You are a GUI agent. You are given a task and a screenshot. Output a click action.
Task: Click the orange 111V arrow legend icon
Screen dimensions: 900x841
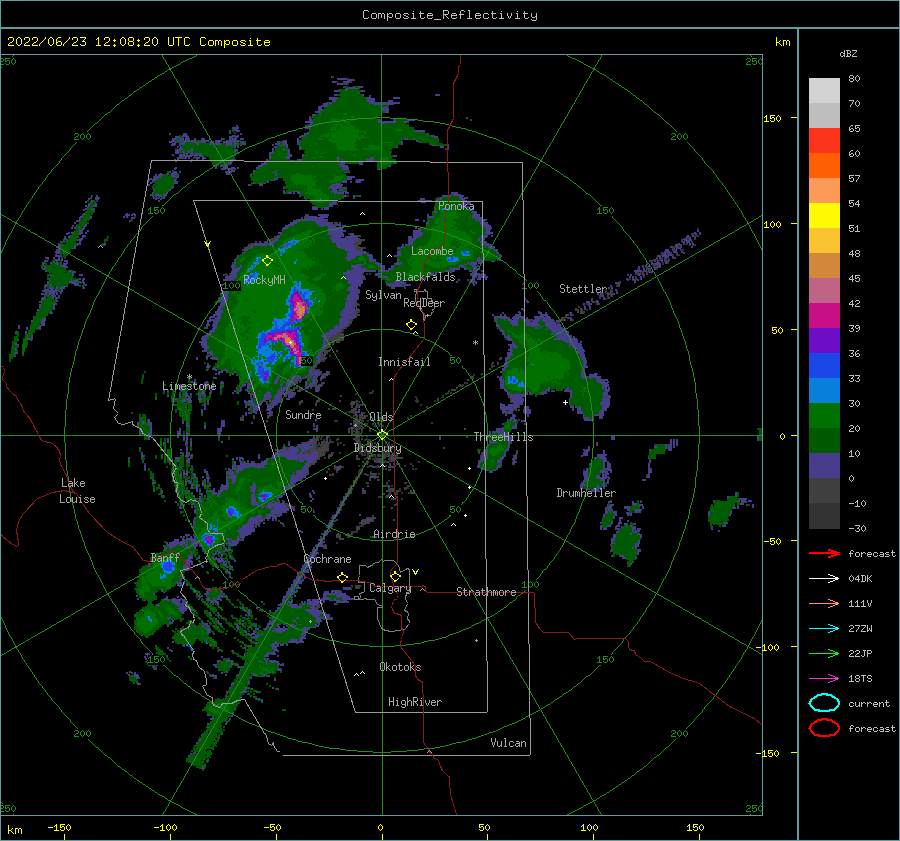[824, 603]
